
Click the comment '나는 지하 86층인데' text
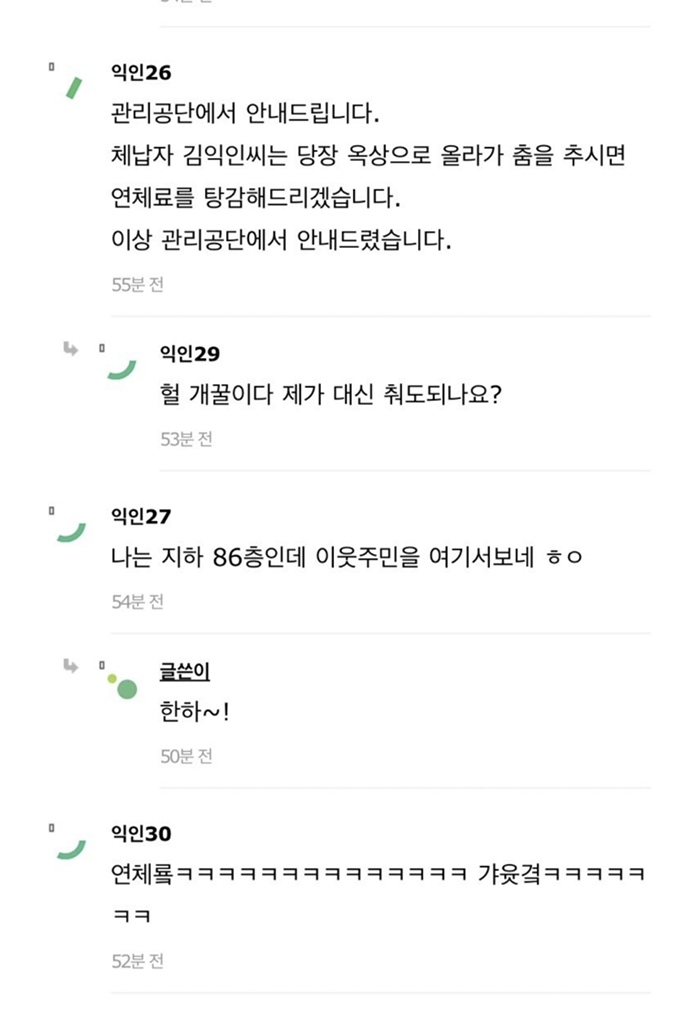(x=346, y=558)
